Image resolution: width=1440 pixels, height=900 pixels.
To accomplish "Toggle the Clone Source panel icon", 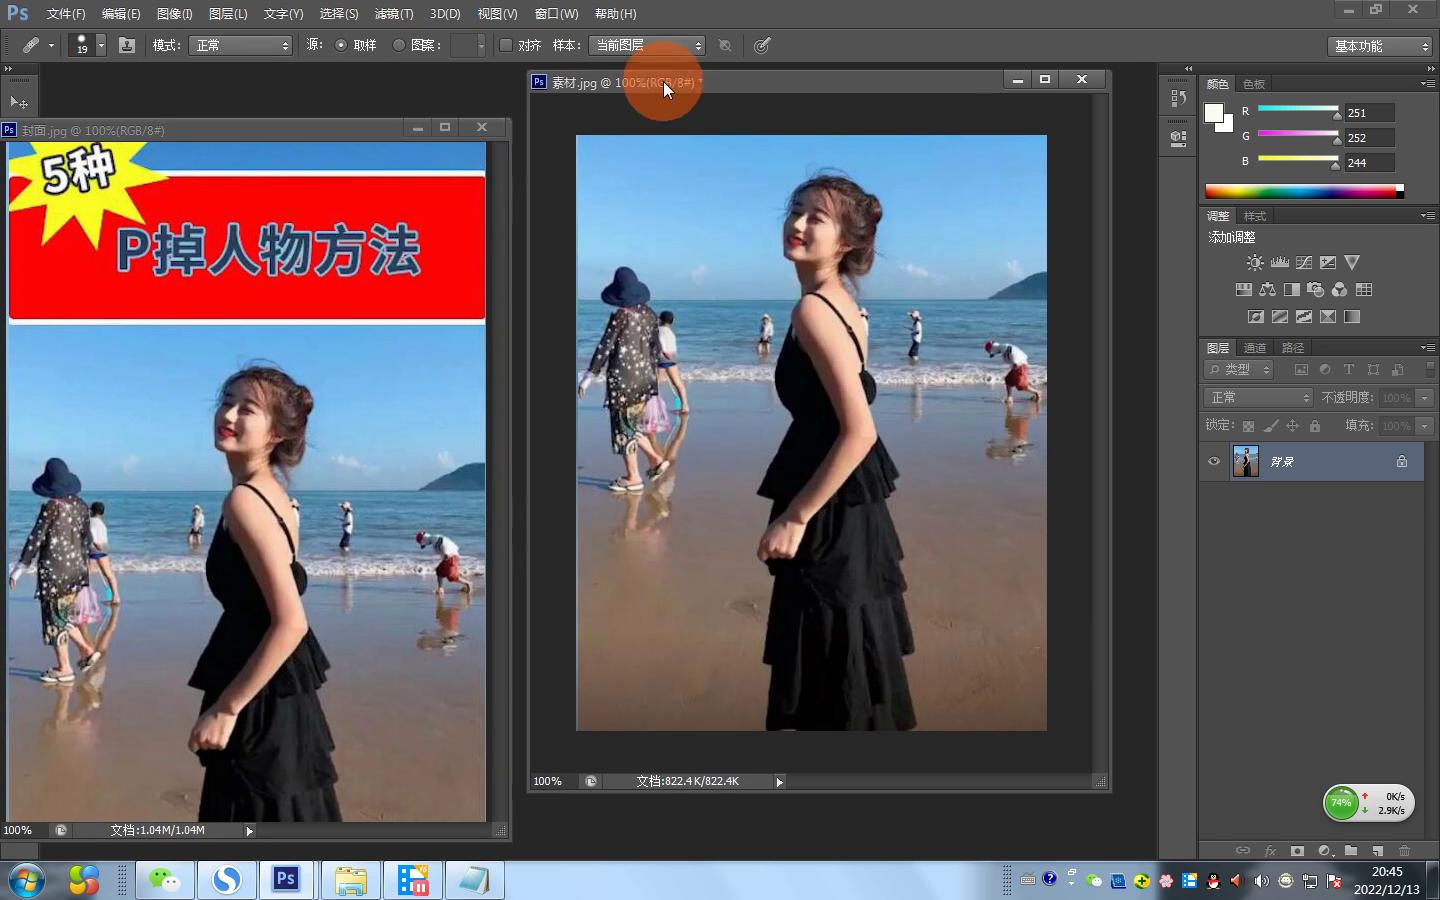I will [x=127, y=45].
